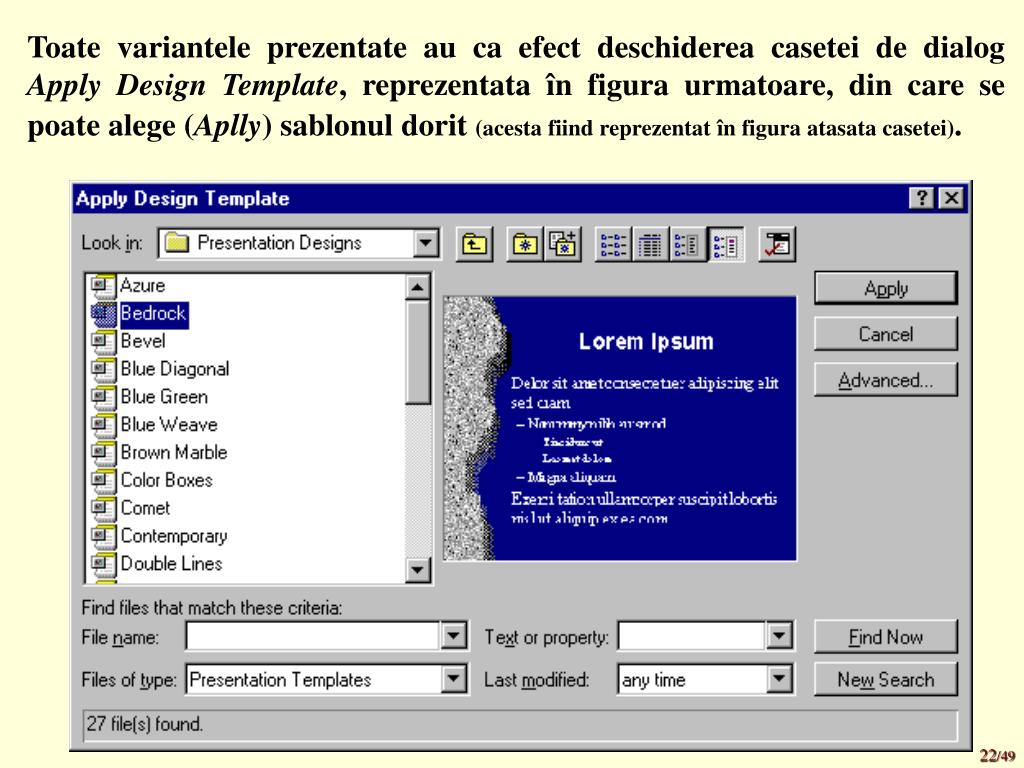
Task: Click the Azure template file icon
Action: pyautogui.click(x=103, y=286)
